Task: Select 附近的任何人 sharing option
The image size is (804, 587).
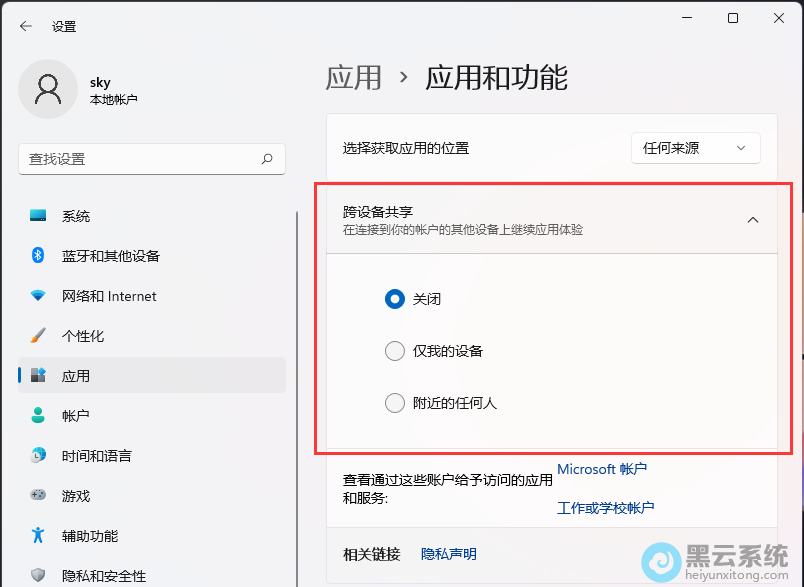Action: click(394, 403)
